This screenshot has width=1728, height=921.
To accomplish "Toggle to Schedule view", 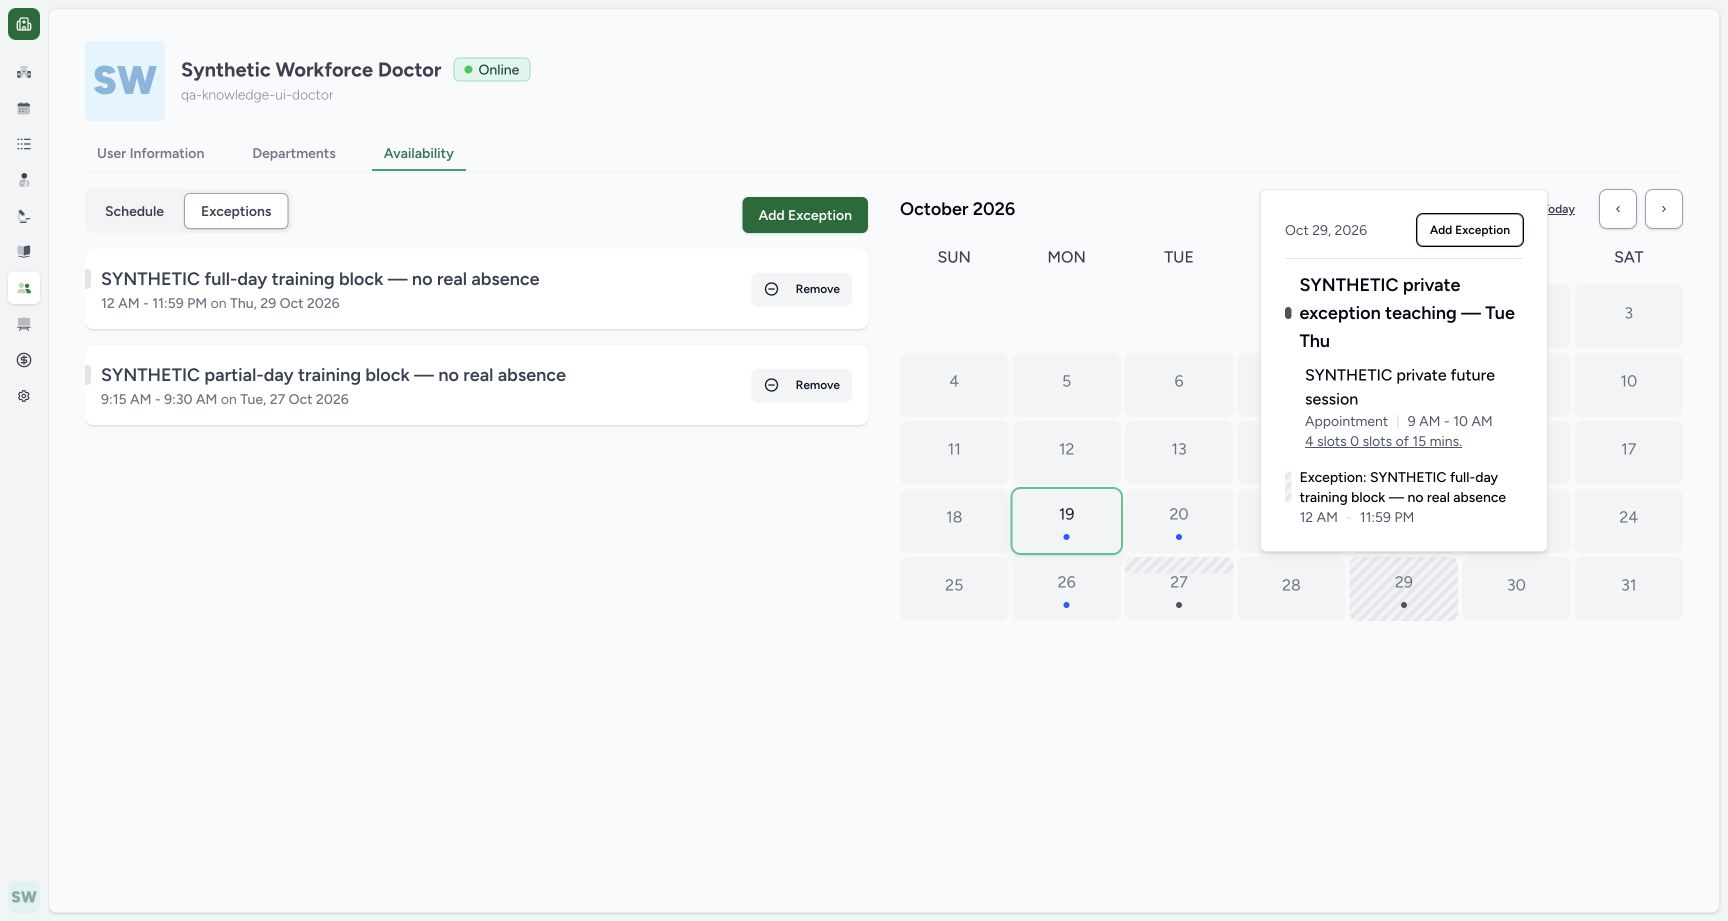I will point(134,211).
